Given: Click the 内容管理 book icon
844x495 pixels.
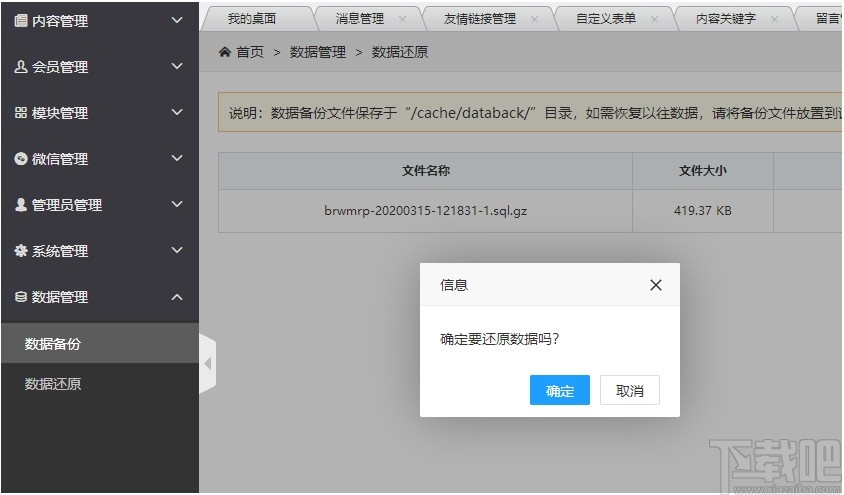Looking at the screenshot, I should coord(20,20).
